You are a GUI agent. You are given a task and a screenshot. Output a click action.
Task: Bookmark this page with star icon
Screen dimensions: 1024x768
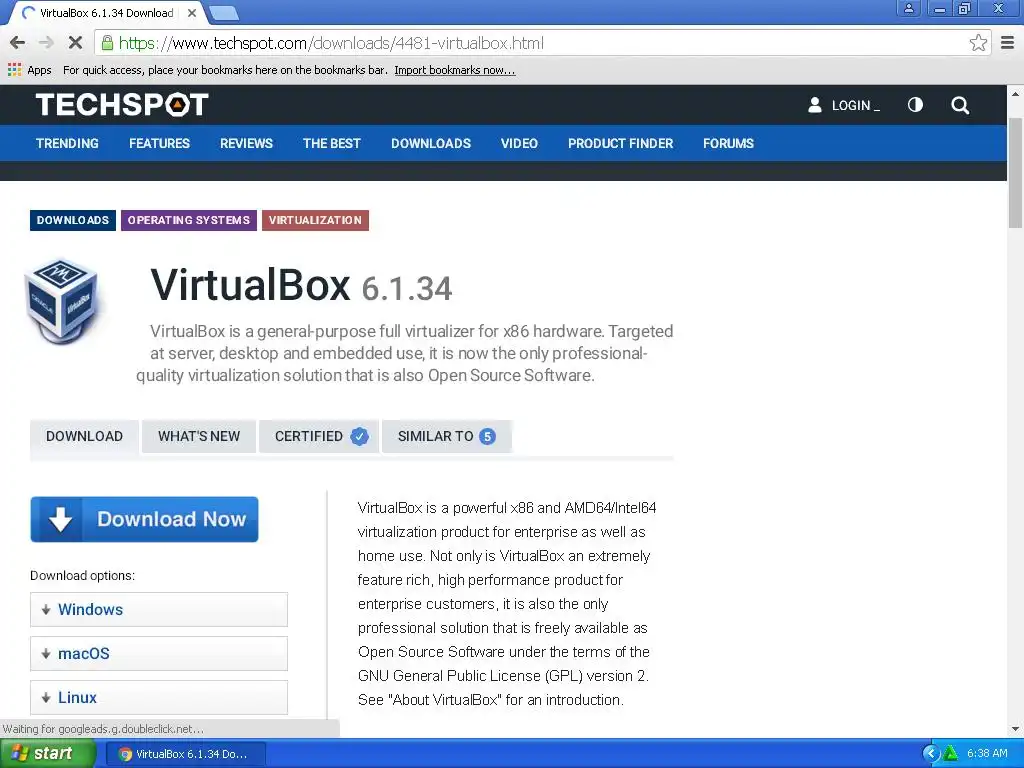coord(978,43)
